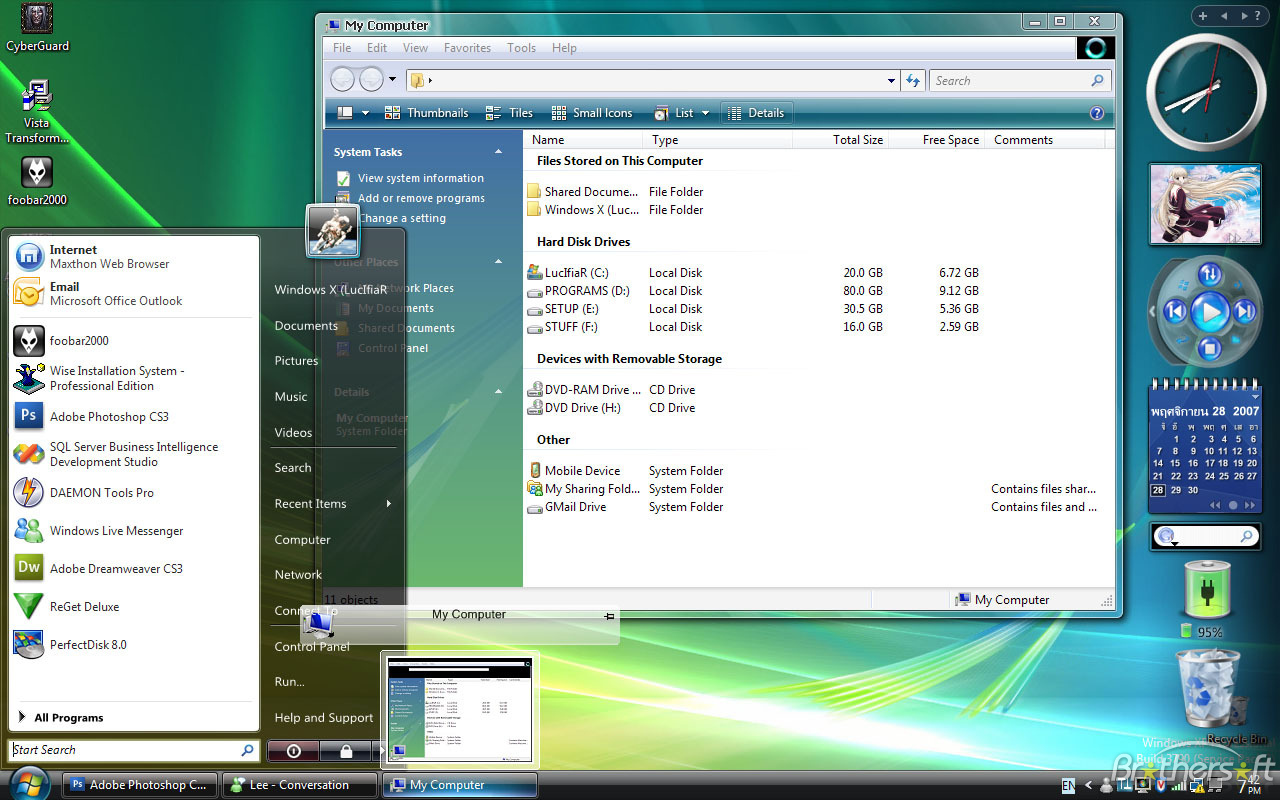This screenshot has width=1280, height=800.
Task: Switch to Thumbnails view in My Computer
Action: point(427,112)
